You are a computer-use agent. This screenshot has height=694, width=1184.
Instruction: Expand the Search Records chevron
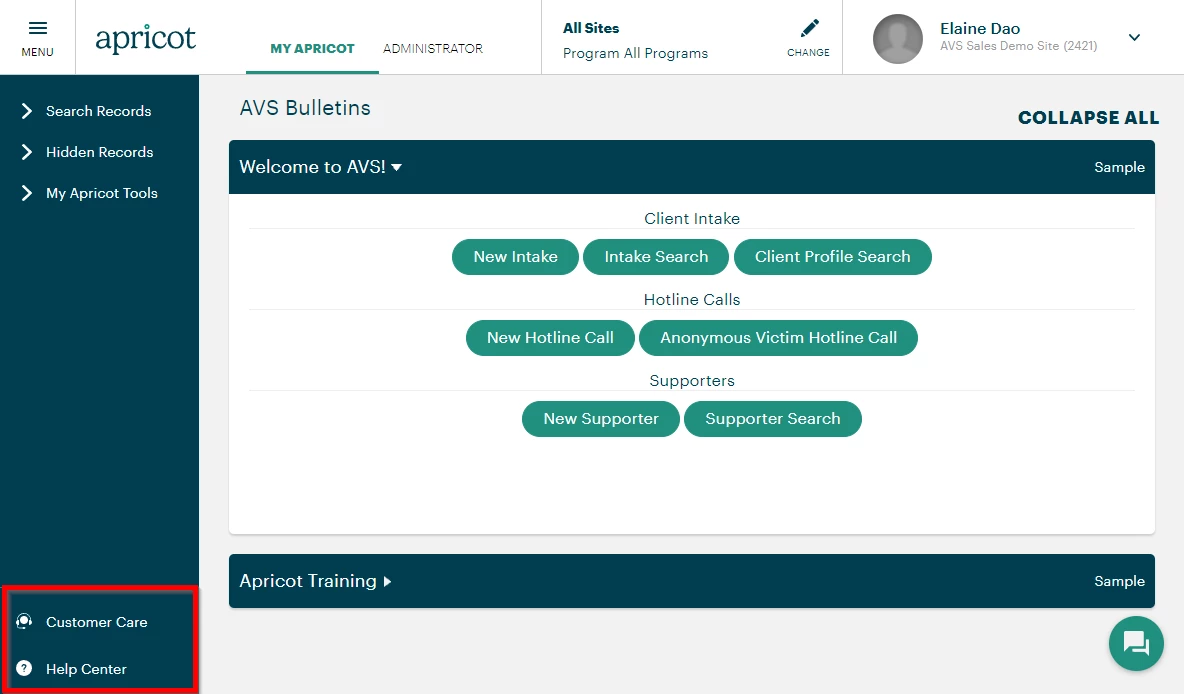click(x=26, y=111)
